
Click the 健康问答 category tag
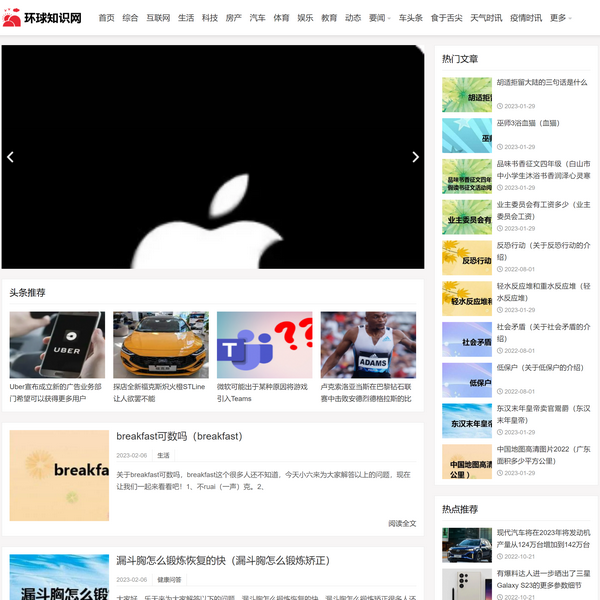pyautogui.click(x=169, y=579)
